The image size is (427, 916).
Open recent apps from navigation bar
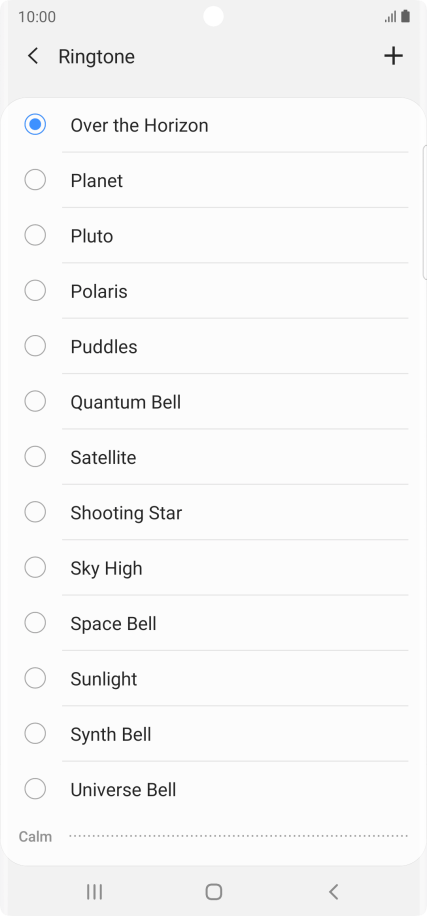click(94, 891)
